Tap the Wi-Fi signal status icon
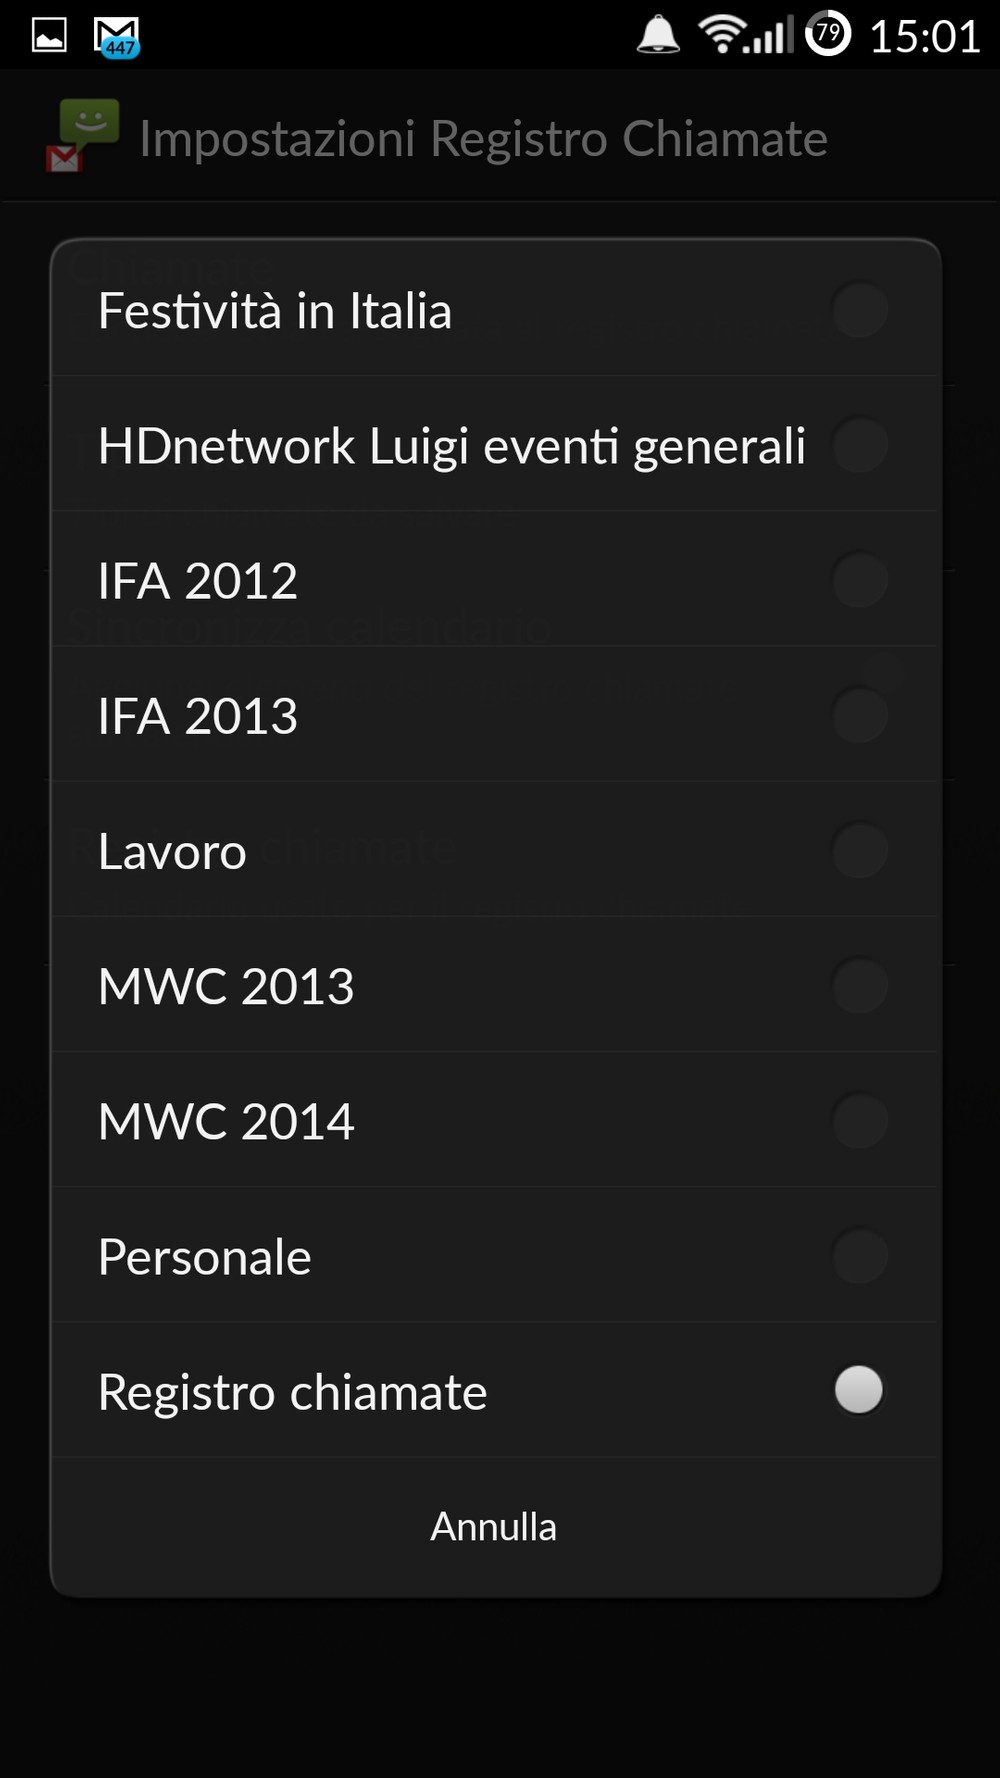Screen dimensions: 1000x1778 (x=720, y=35)
